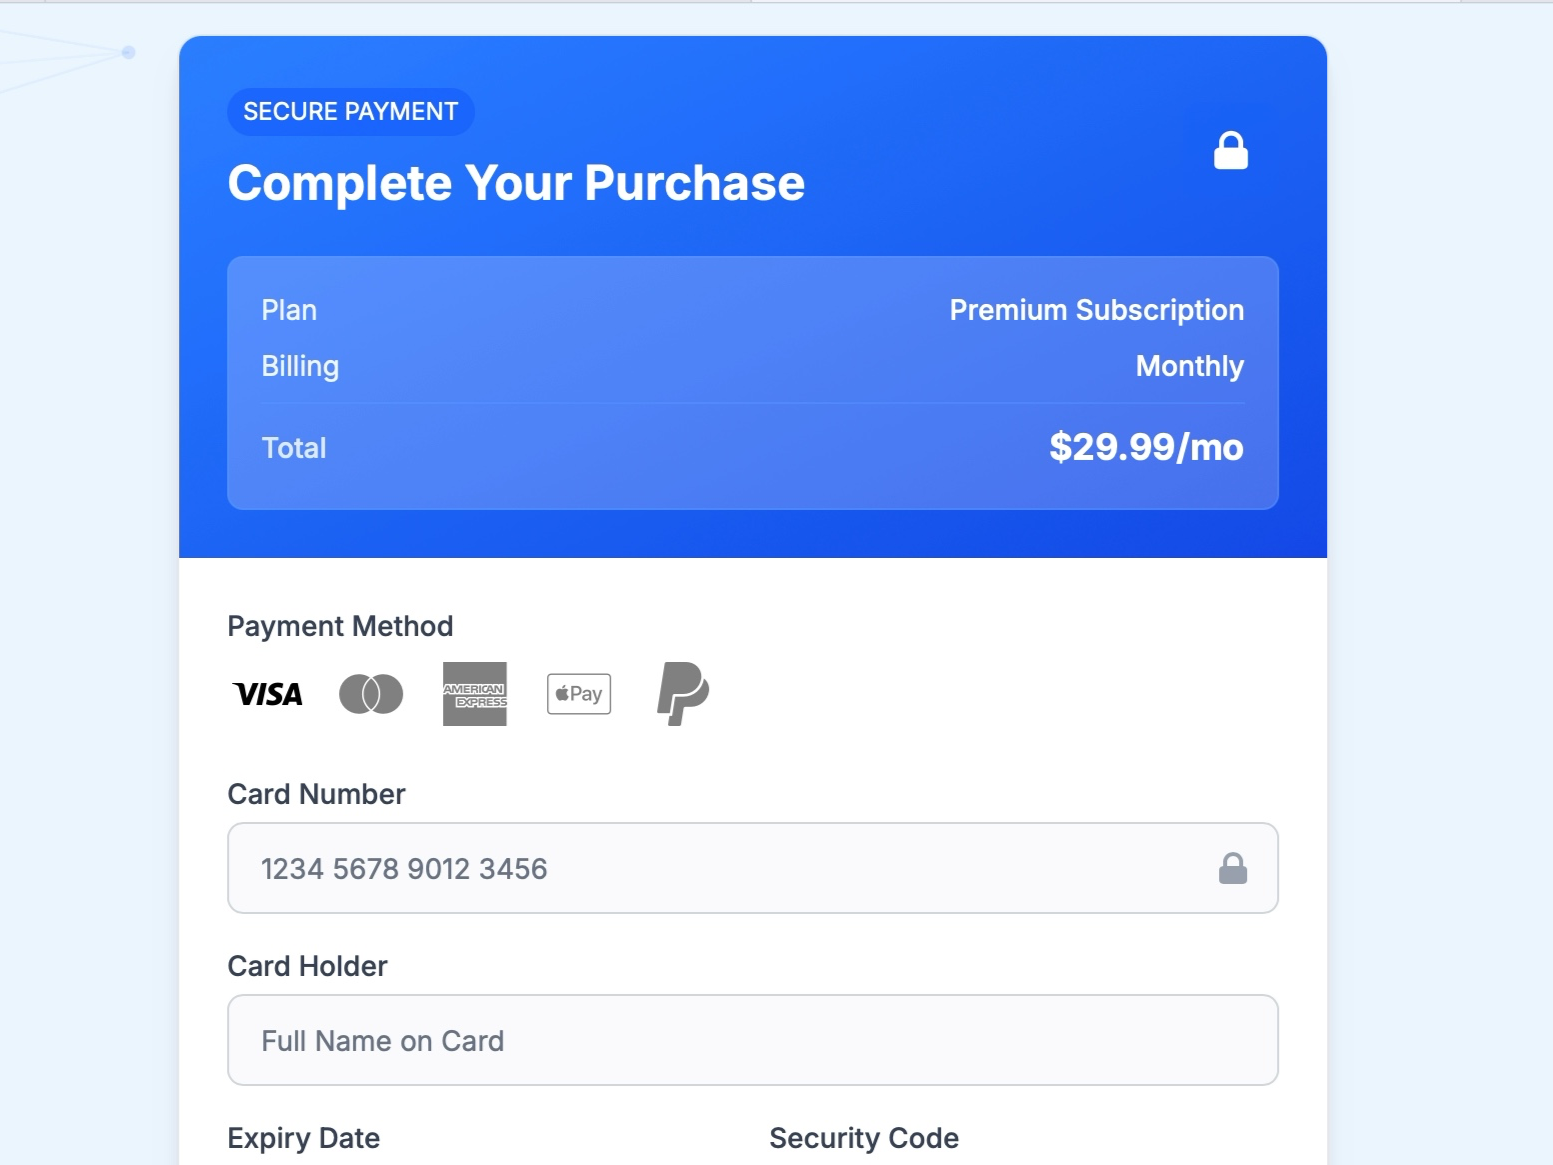The image size is (1553, 1165).
Task: Select the Visa payment method icon
Action: click(267, 694)
